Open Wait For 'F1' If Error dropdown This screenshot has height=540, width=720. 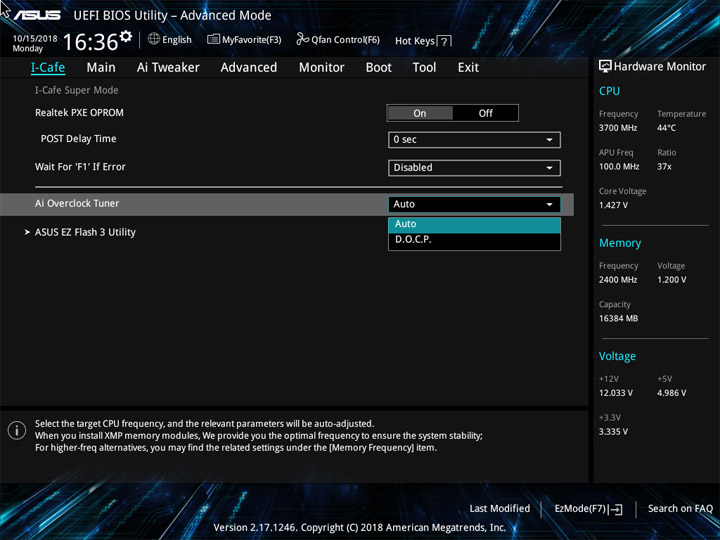click(474, 168)
